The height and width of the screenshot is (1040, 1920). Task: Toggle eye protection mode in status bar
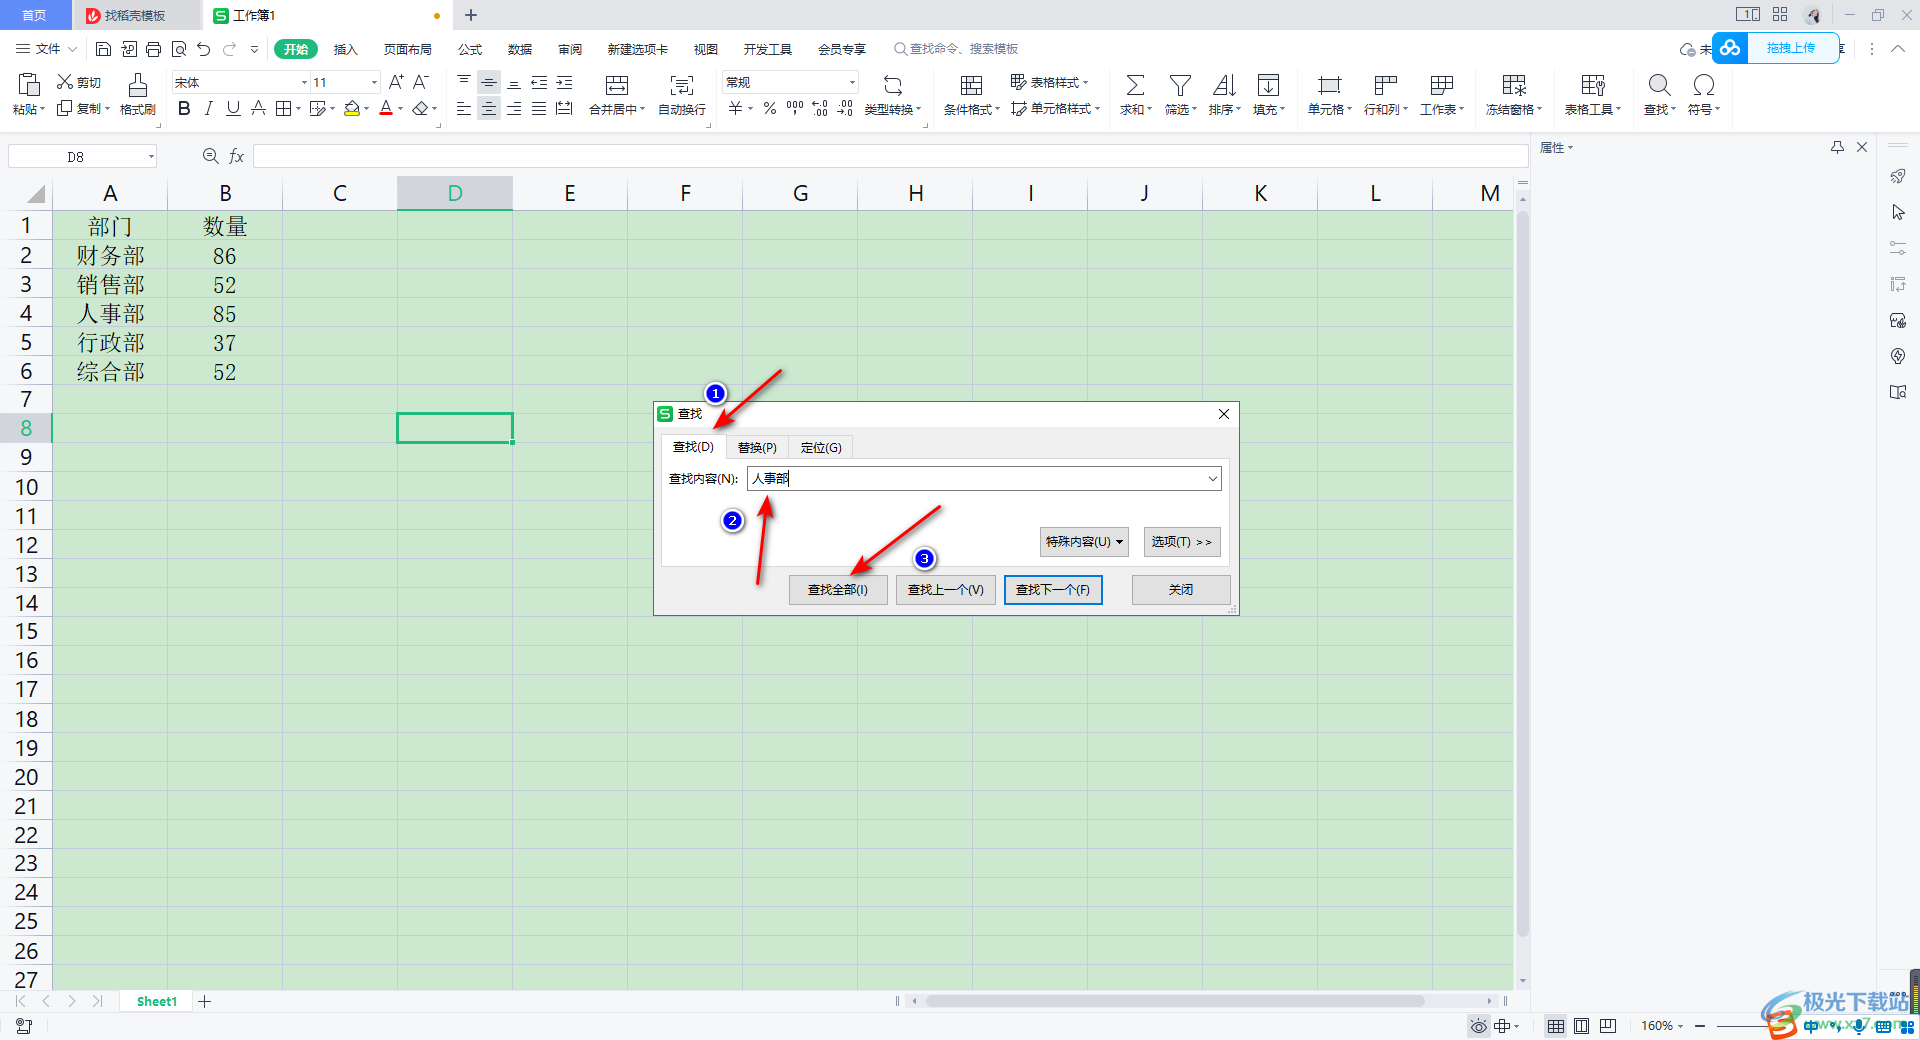(x=1478, y=1026)
